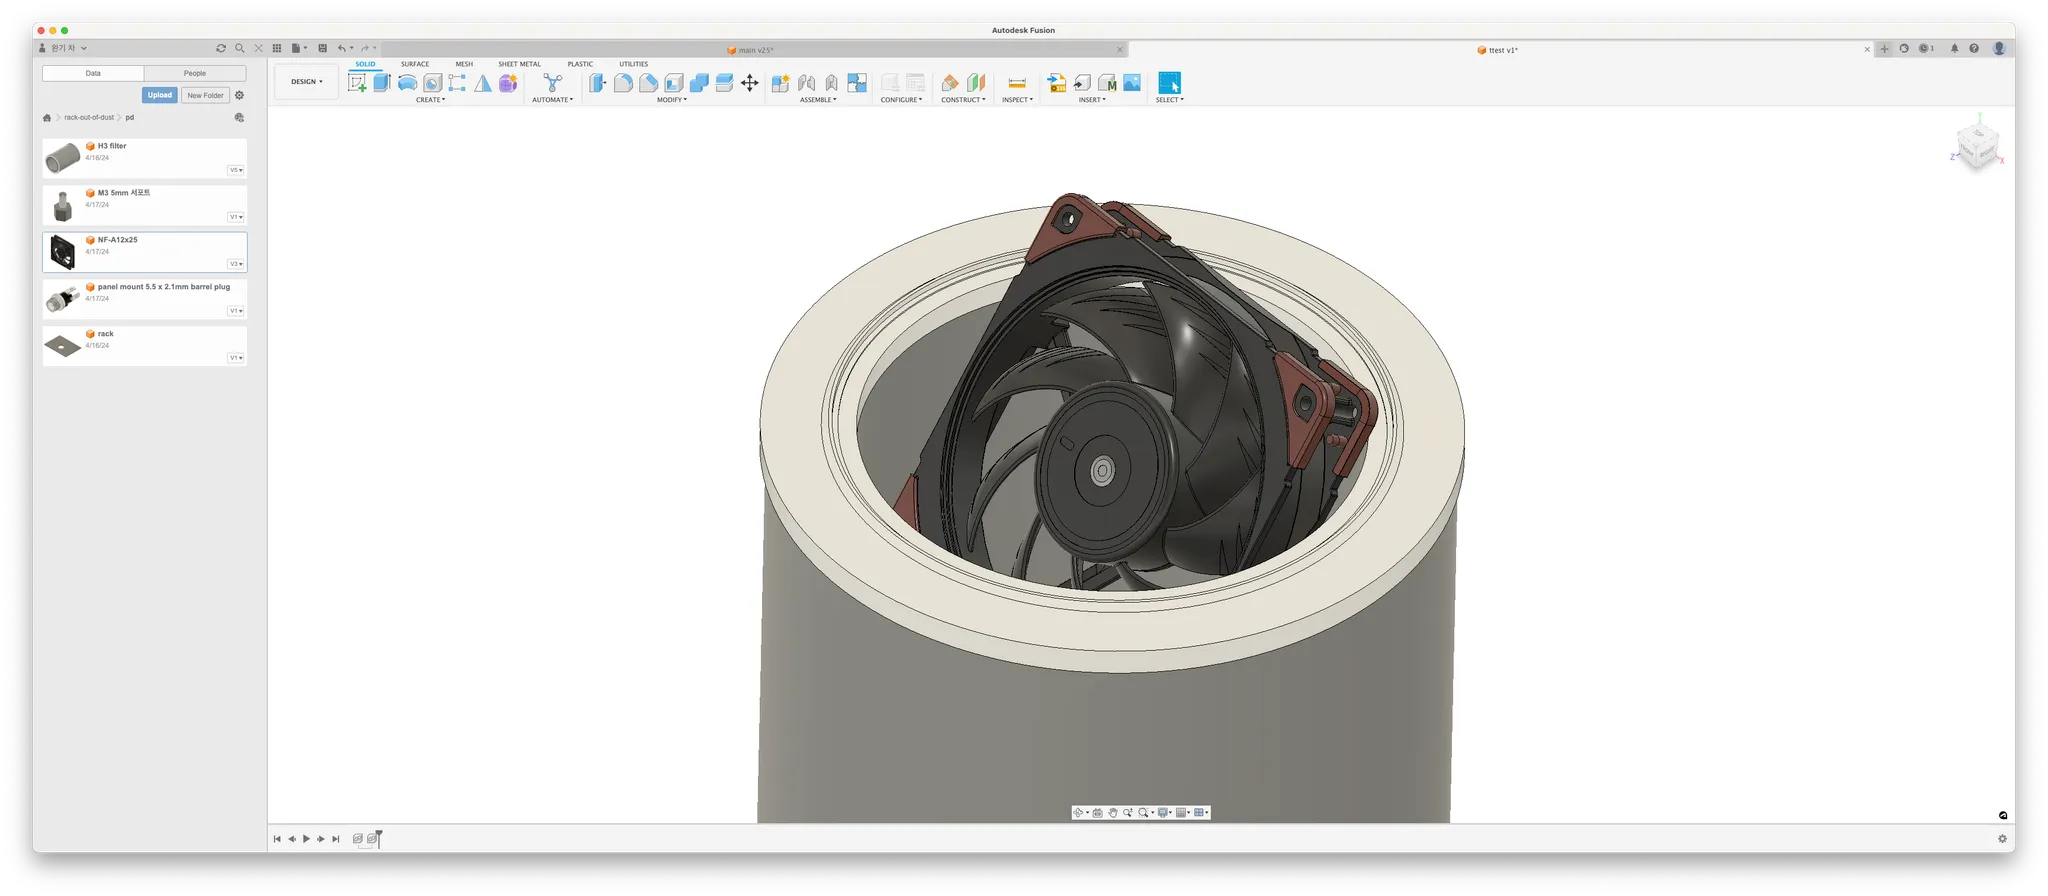Image resolution: width=2048 pixels, height=896 pixels.
Task: Click the Insert Canvas image icon
Action: (1132, 83)
